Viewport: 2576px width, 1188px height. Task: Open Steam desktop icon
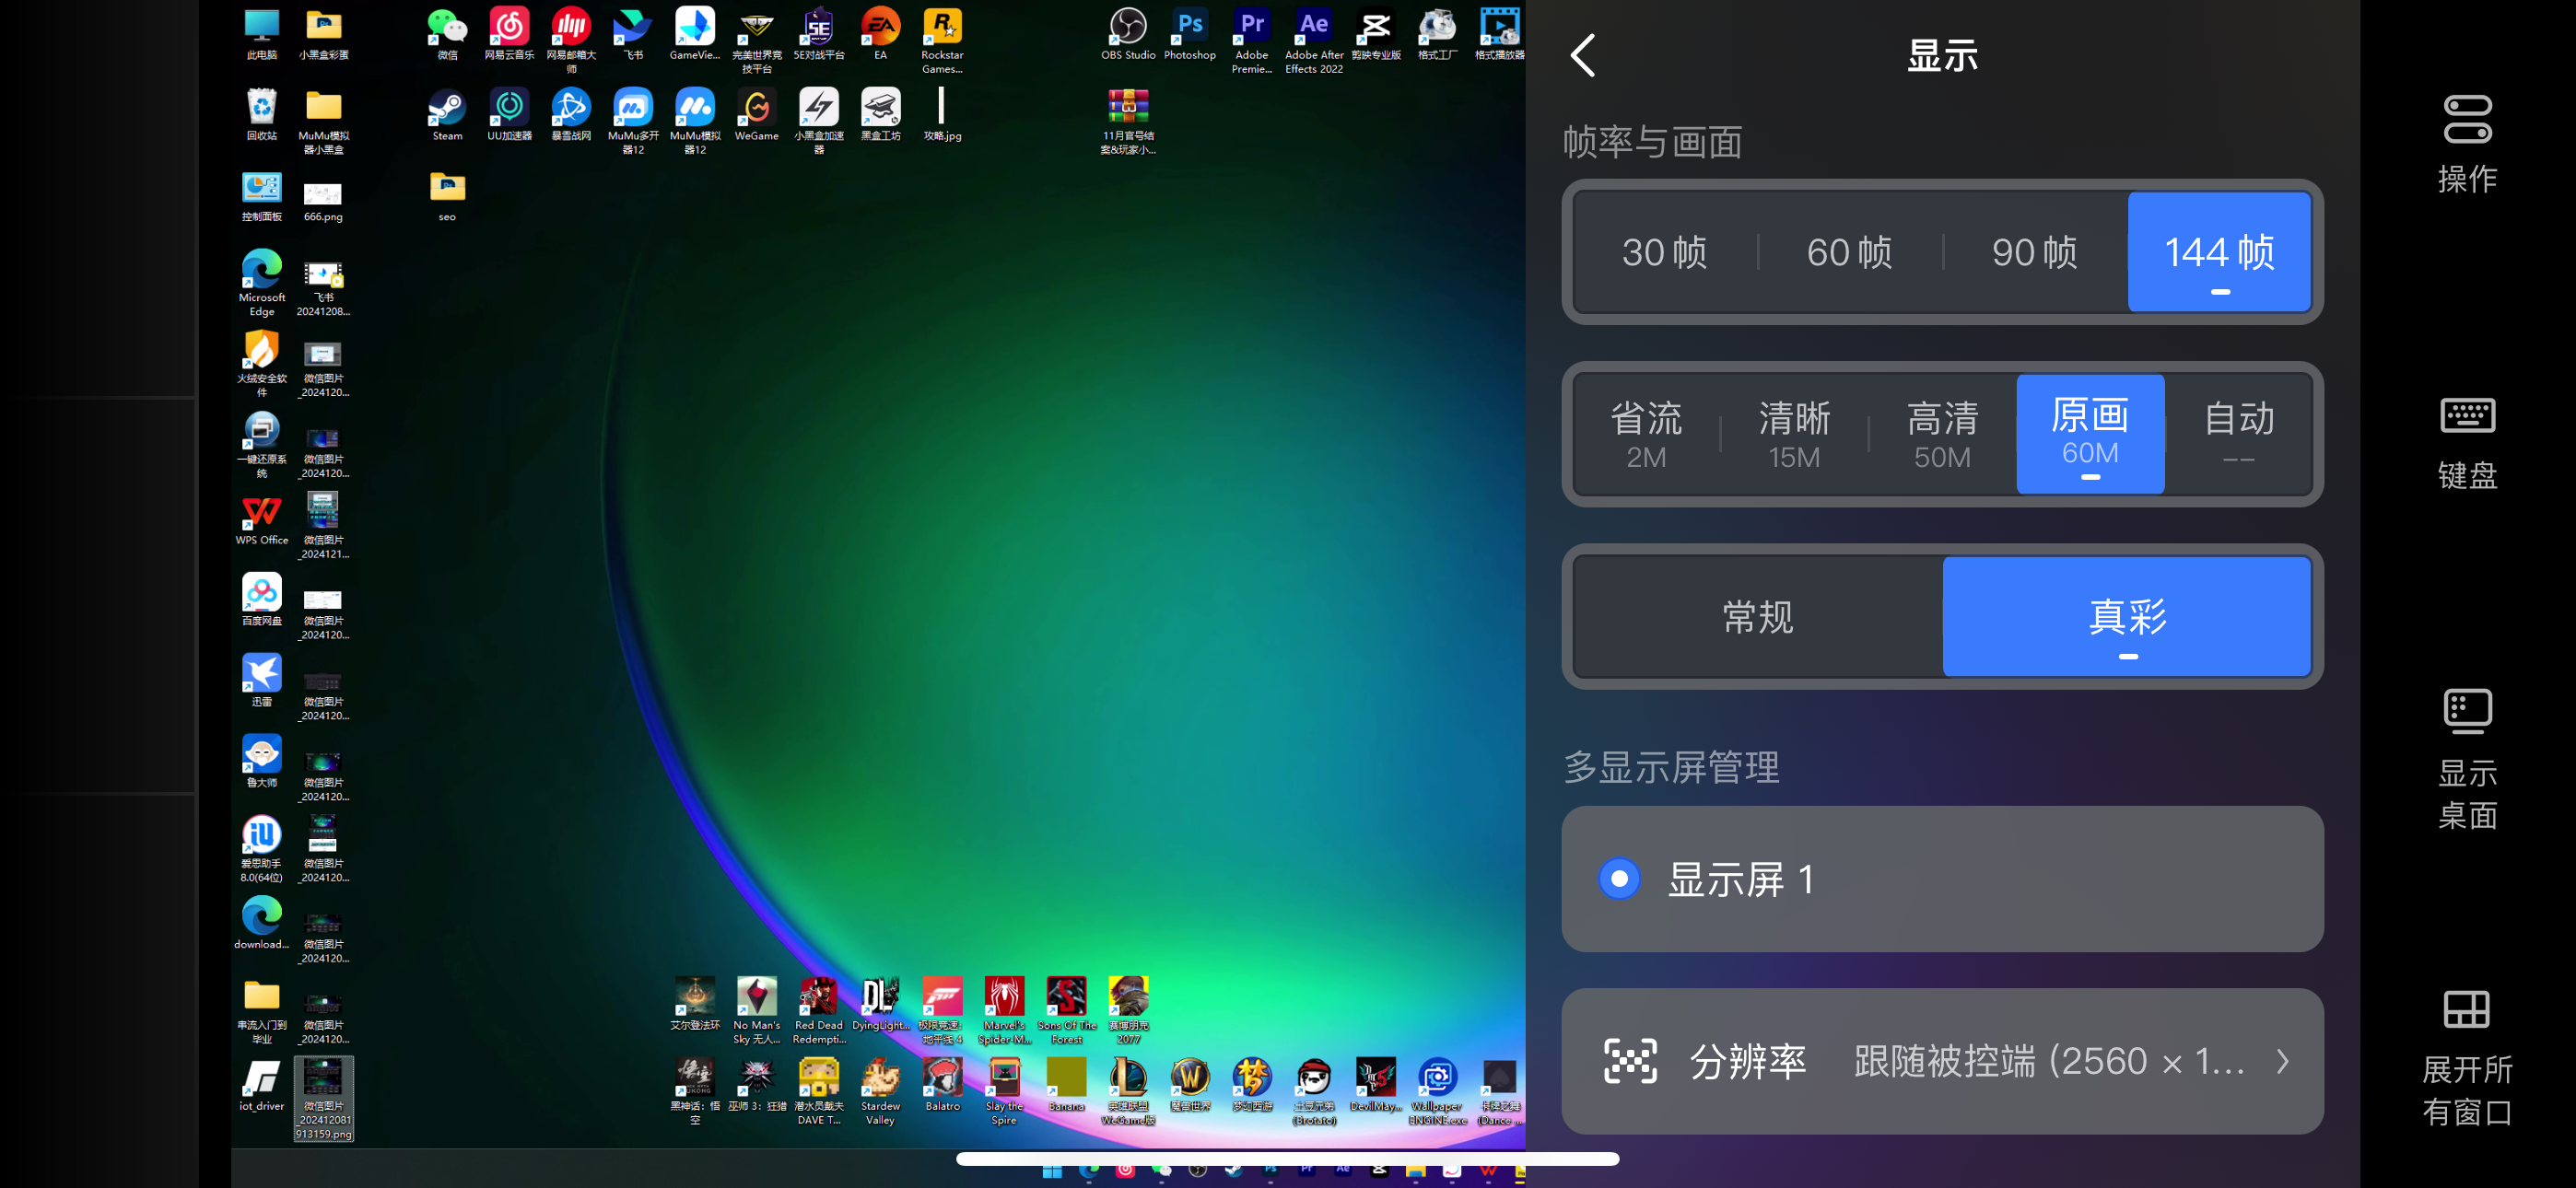(x=447, y=114)
